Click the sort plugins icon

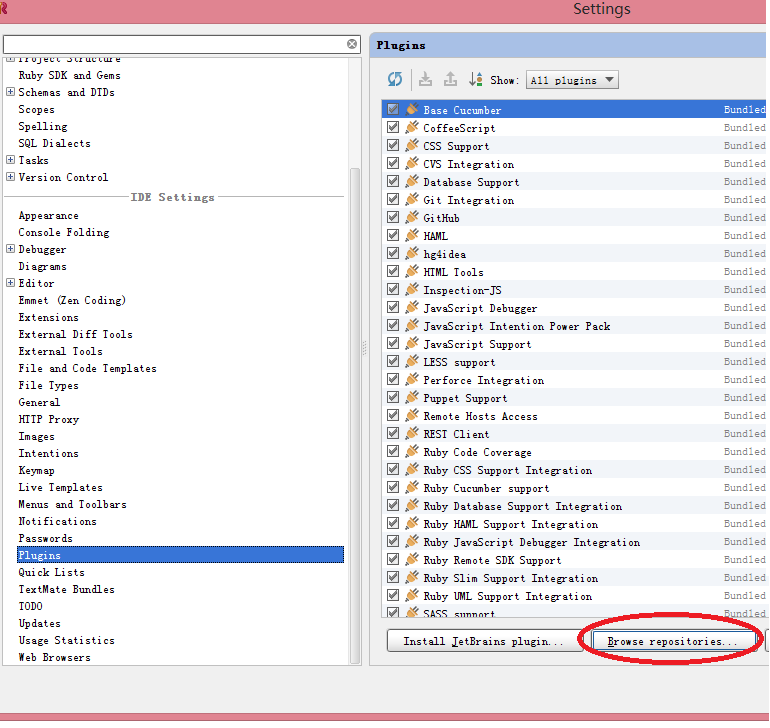tap(475, 79)
